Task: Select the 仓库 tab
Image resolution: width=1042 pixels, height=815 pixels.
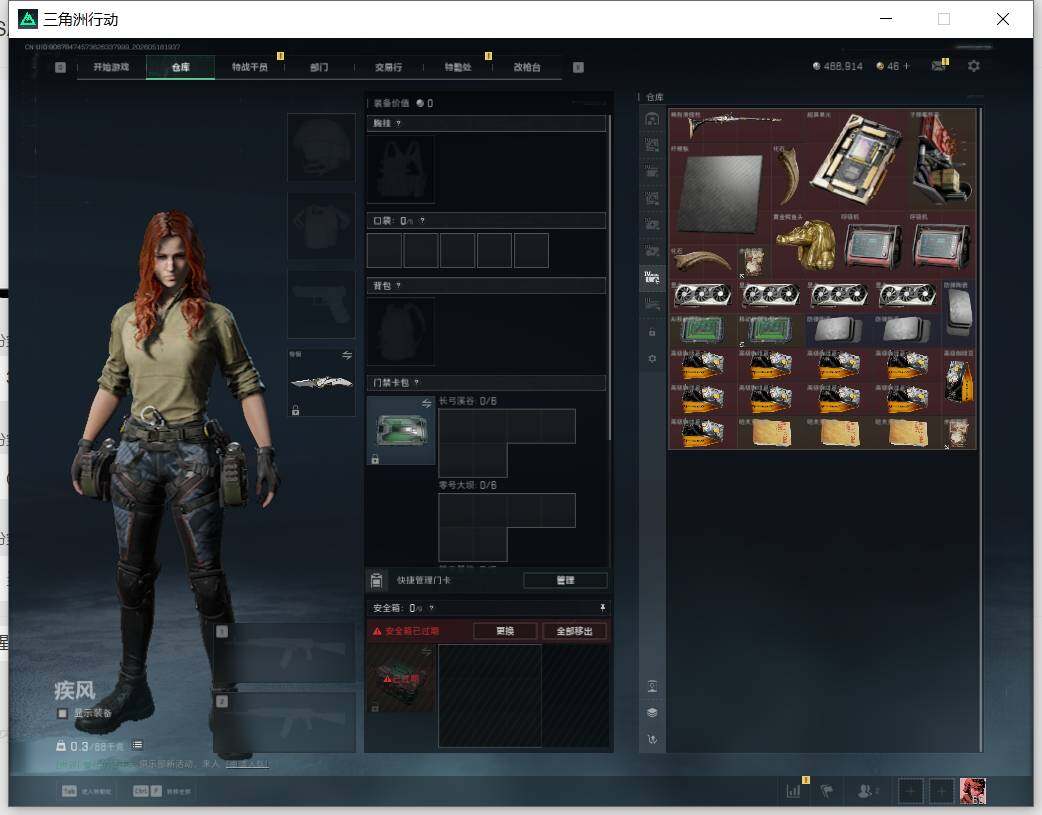Action: pos(180,67)
